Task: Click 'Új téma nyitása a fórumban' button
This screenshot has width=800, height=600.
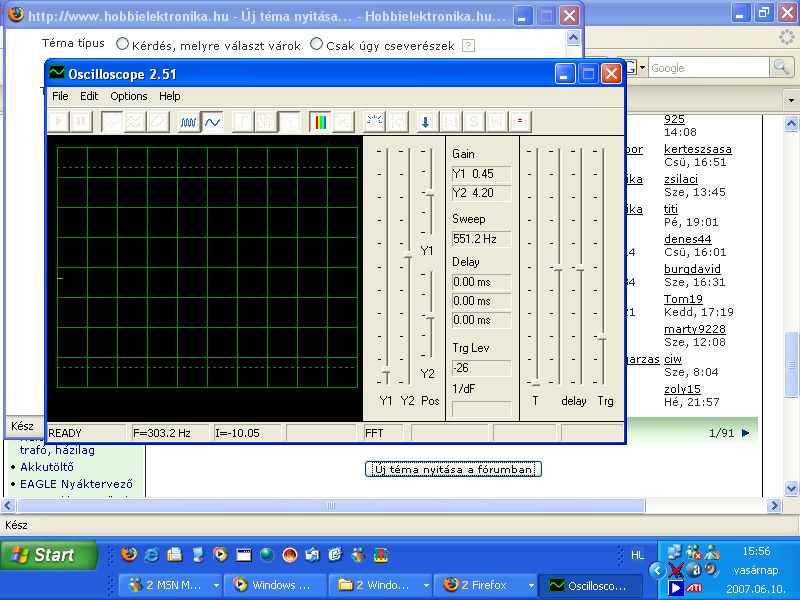Action: 453,469
